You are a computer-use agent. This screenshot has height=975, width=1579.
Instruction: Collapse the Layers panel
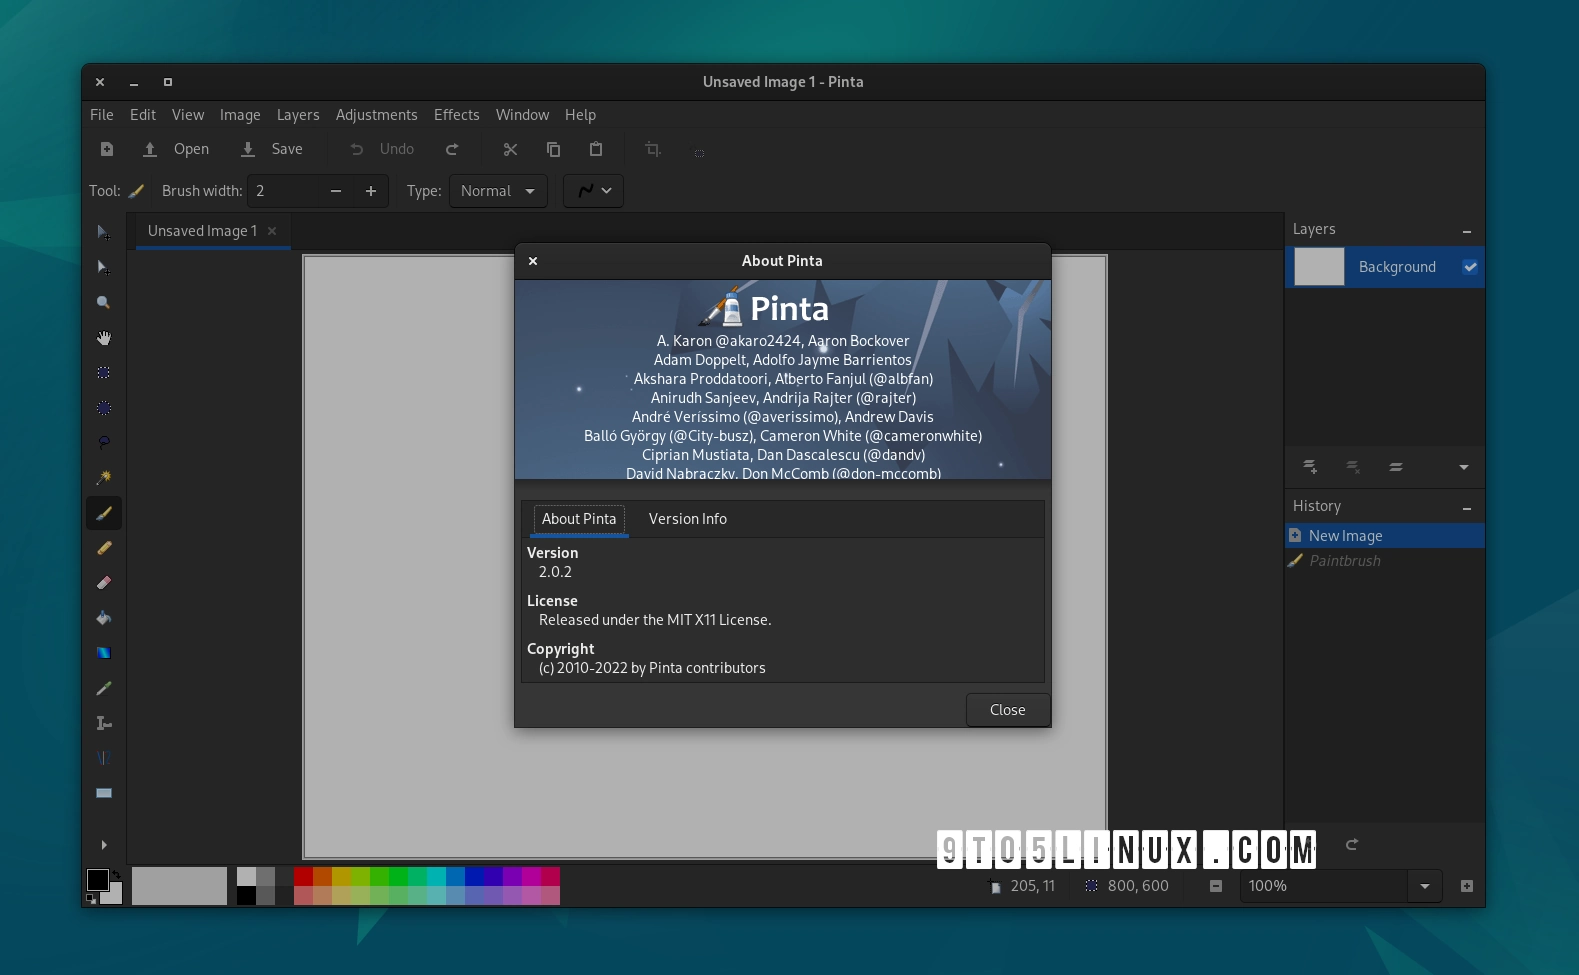[1467, 231]
